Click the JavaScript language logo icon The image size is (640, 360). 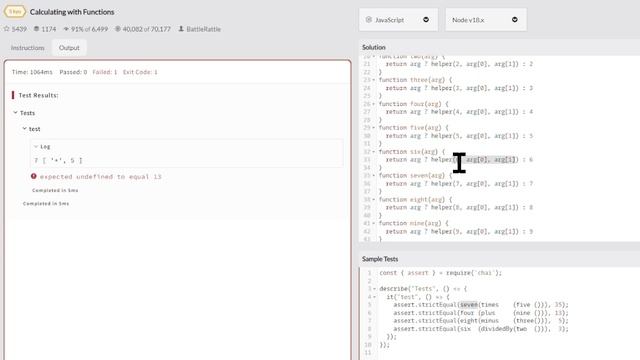coord(369,20)
